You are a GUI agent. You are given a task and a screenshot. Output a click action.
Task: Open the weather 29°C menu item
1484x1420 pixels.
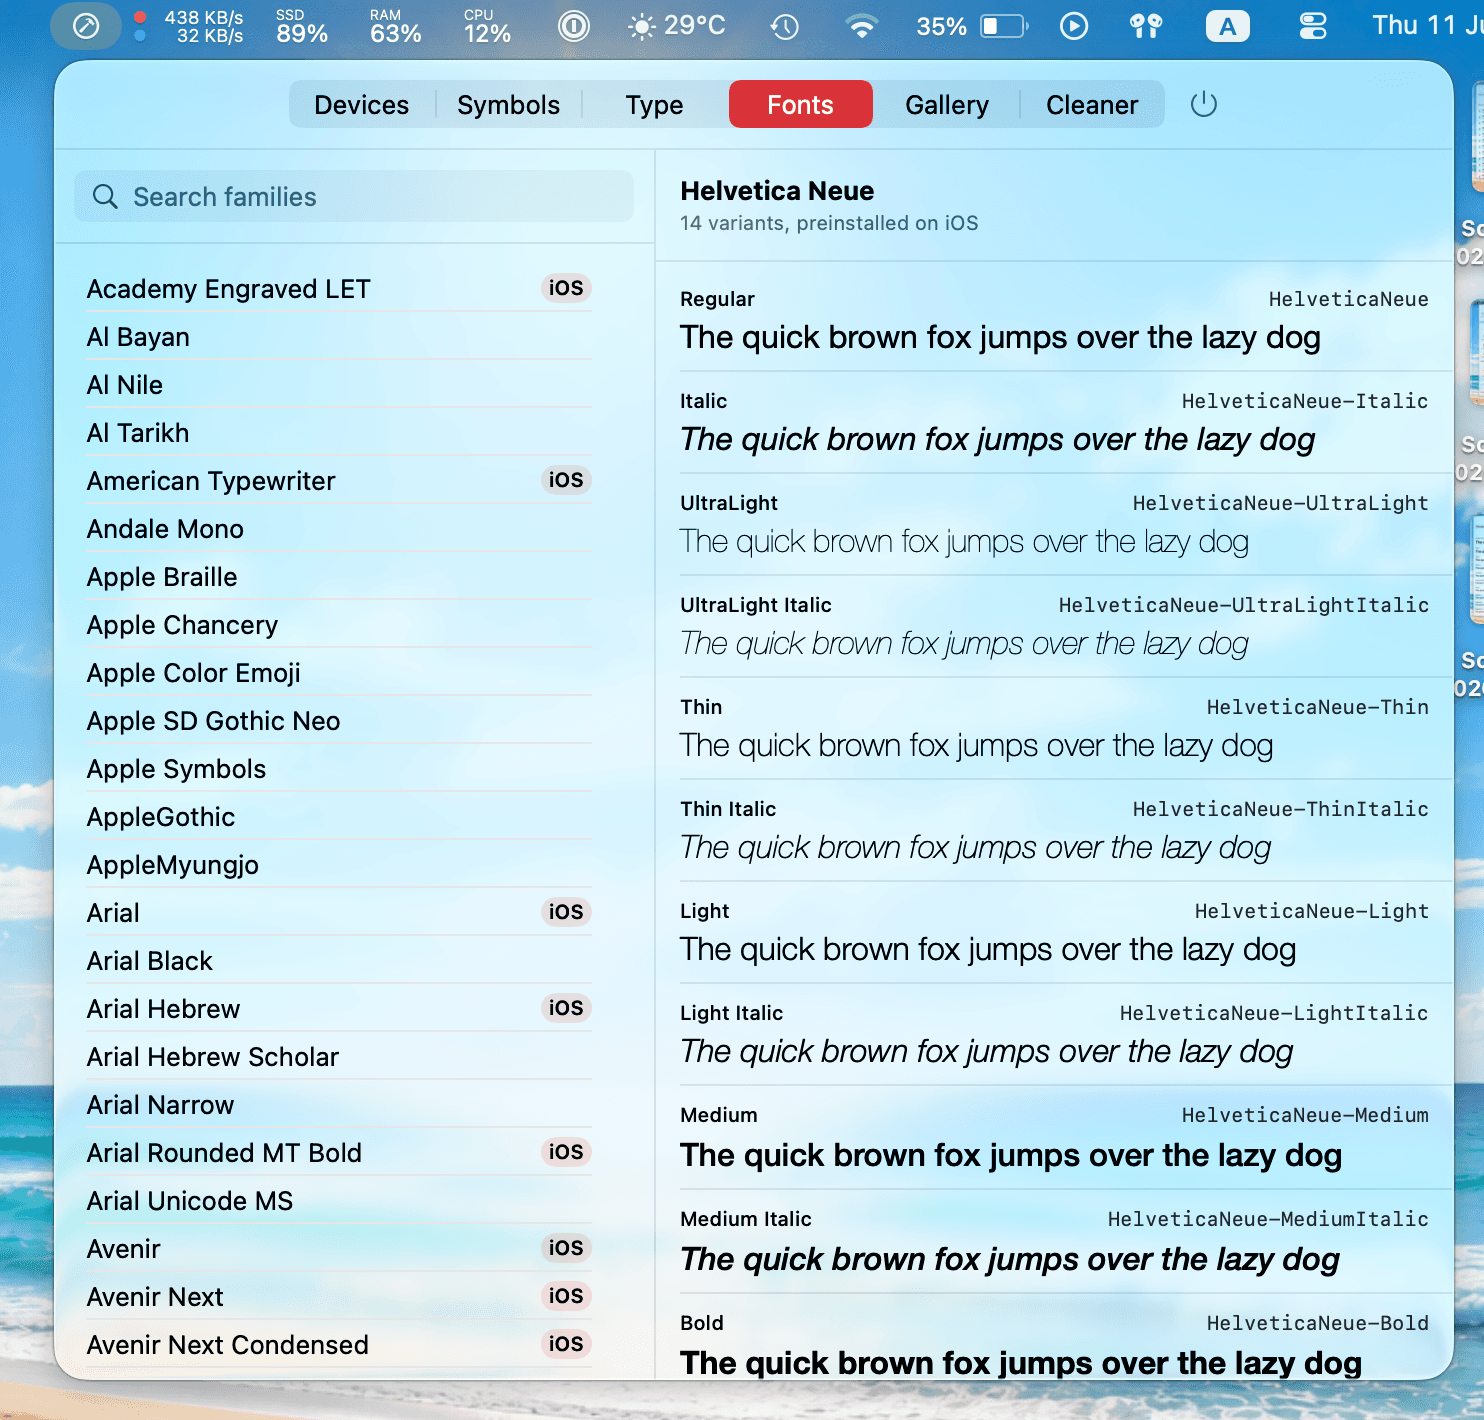click(x=677, y=26)
